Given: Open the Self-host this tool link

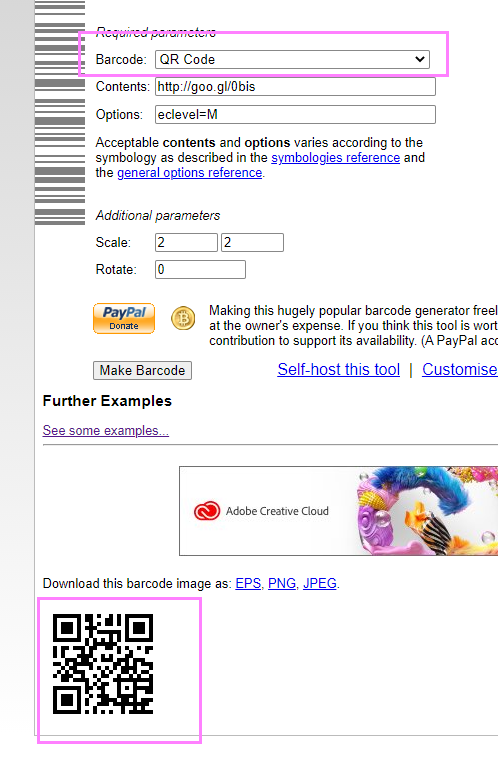Looking at the screenshot, I should tap(339, 369).
